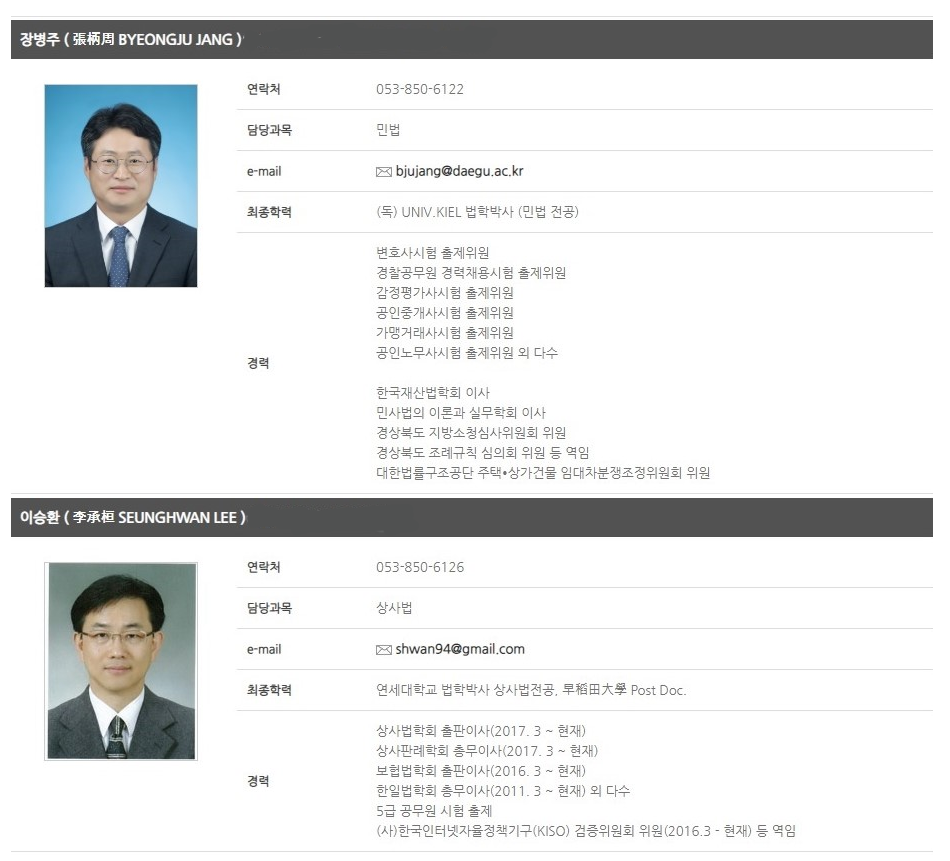The width and height of the screenshot is (950, 861).
Task: Click the phone number 053-850-6122
Action: pos(420,89)
